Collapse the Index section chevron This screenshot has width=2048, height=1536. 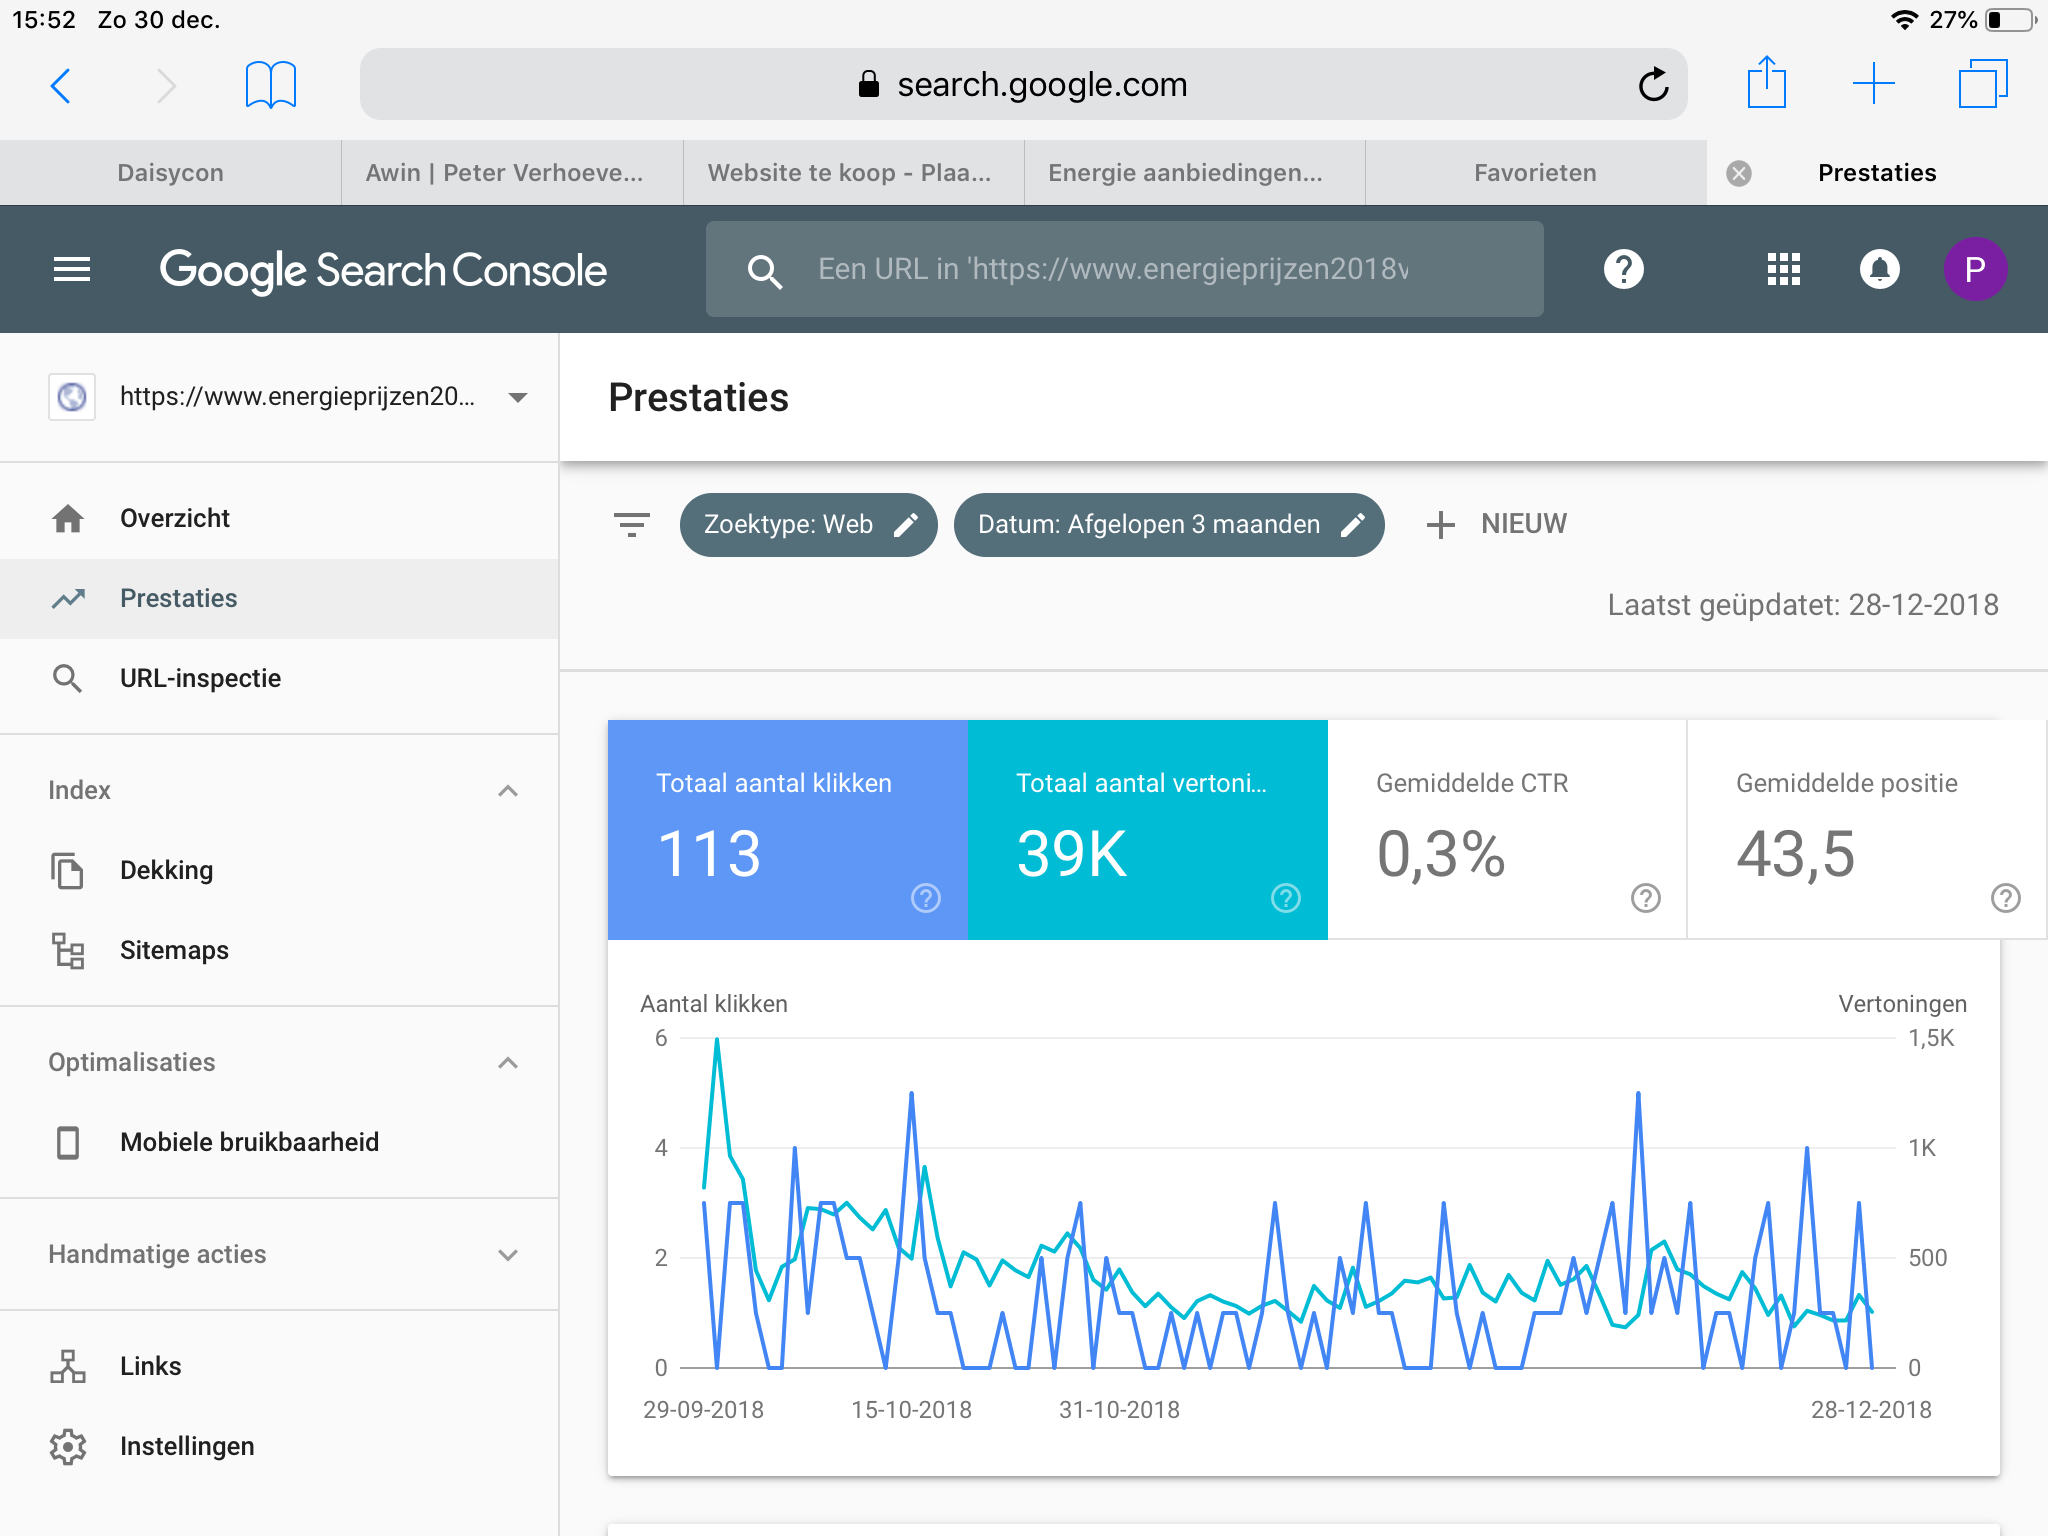click(x=508, y=791)
